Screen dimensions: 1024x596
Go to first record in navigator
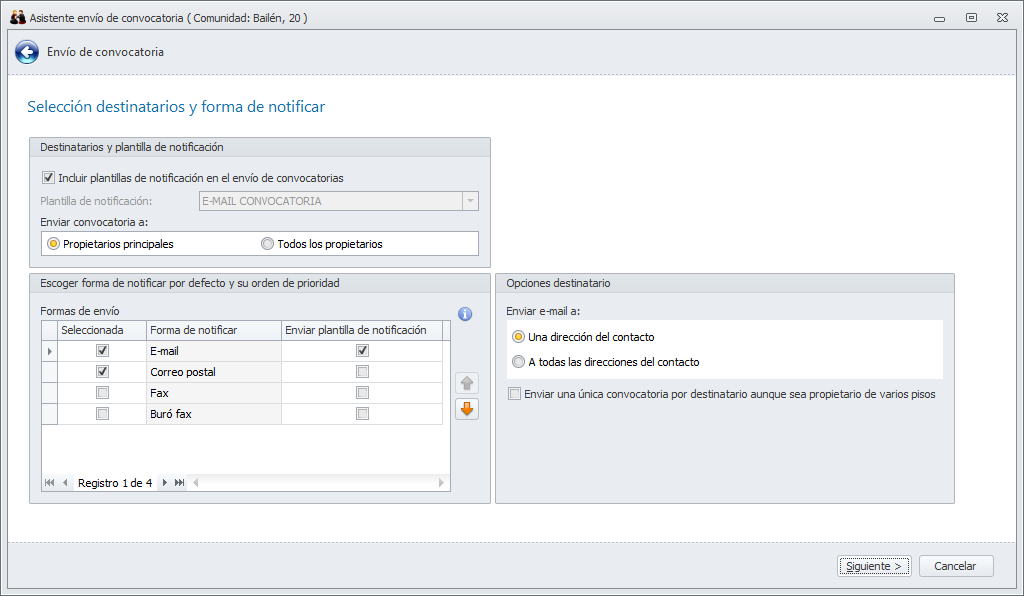[x=50, y=483]
